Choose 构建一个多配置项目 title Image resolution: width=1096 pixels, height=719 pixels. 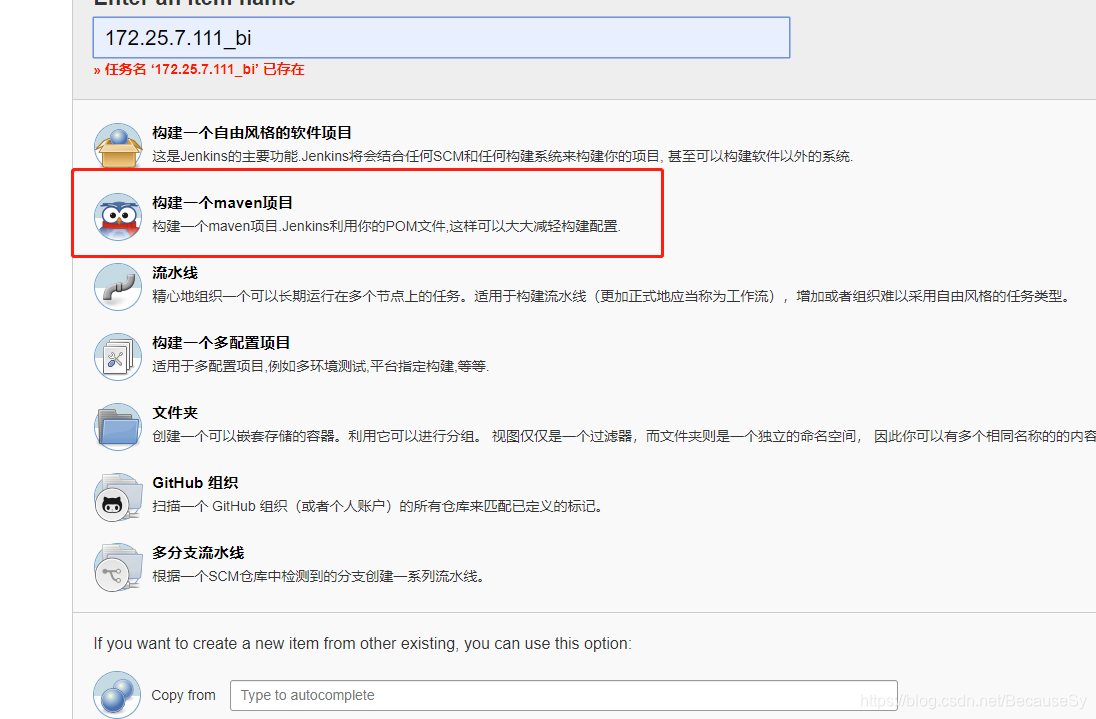221,342
